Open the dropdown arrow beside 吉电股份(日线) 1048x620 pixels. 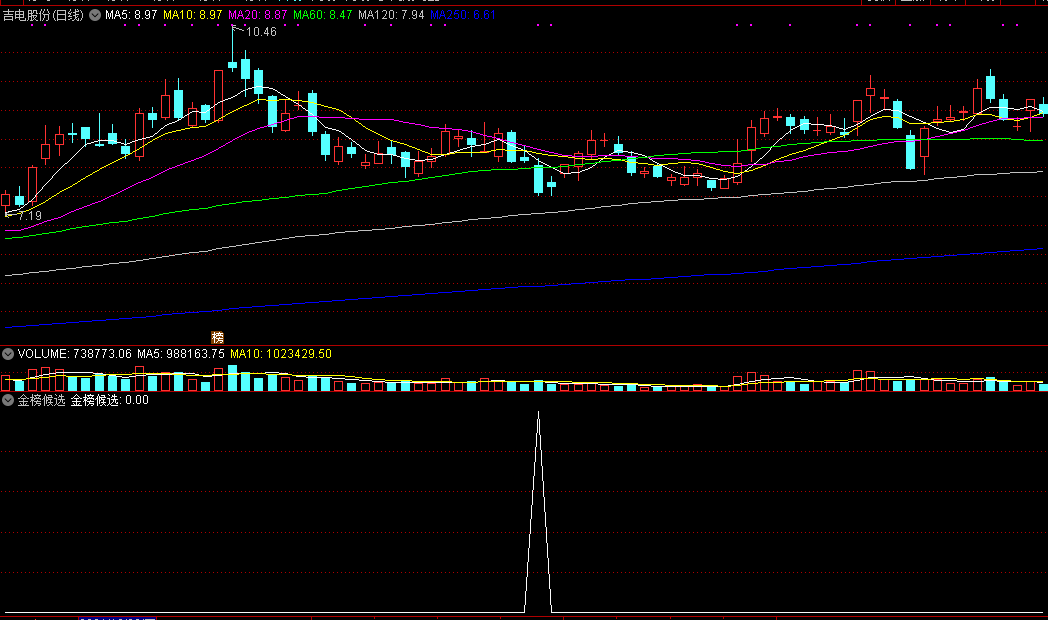point(95,15)
